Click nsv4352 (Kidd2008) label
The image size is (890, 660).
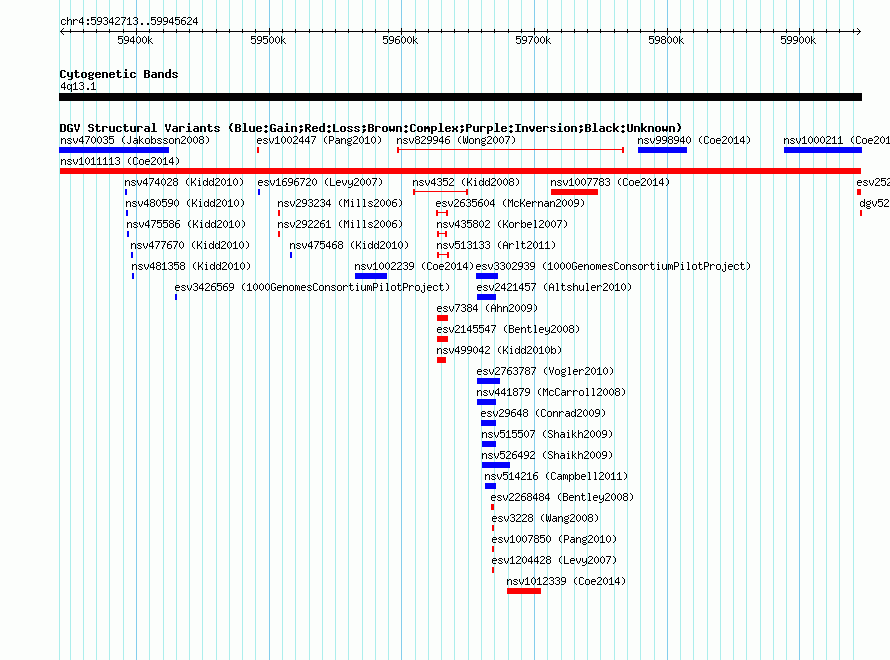point(466,182)
